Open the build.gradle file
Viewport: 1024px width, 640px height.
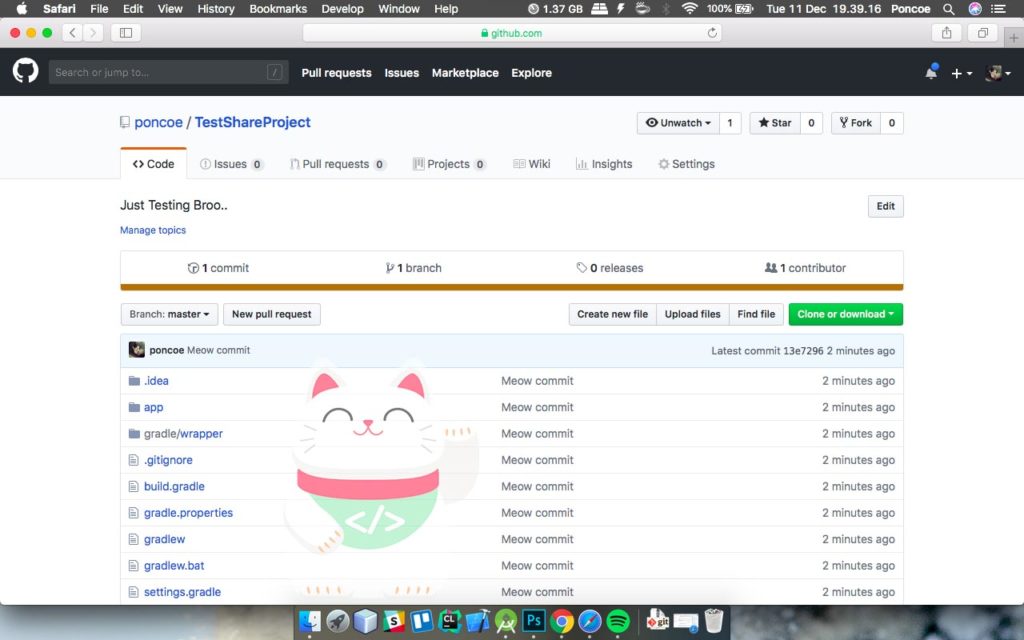point(174,487)
